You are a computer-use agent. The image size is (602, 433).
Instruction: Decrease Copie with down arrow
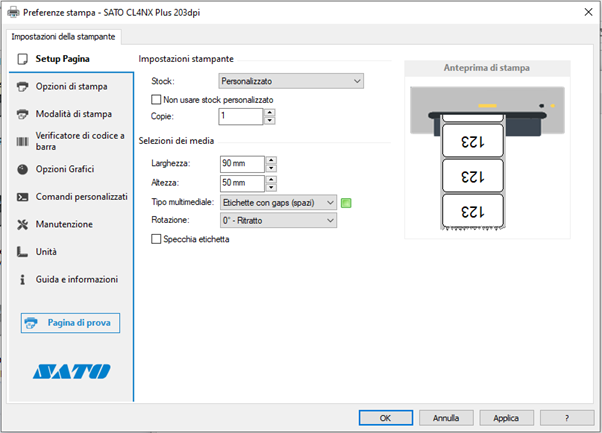coord(270,121)
